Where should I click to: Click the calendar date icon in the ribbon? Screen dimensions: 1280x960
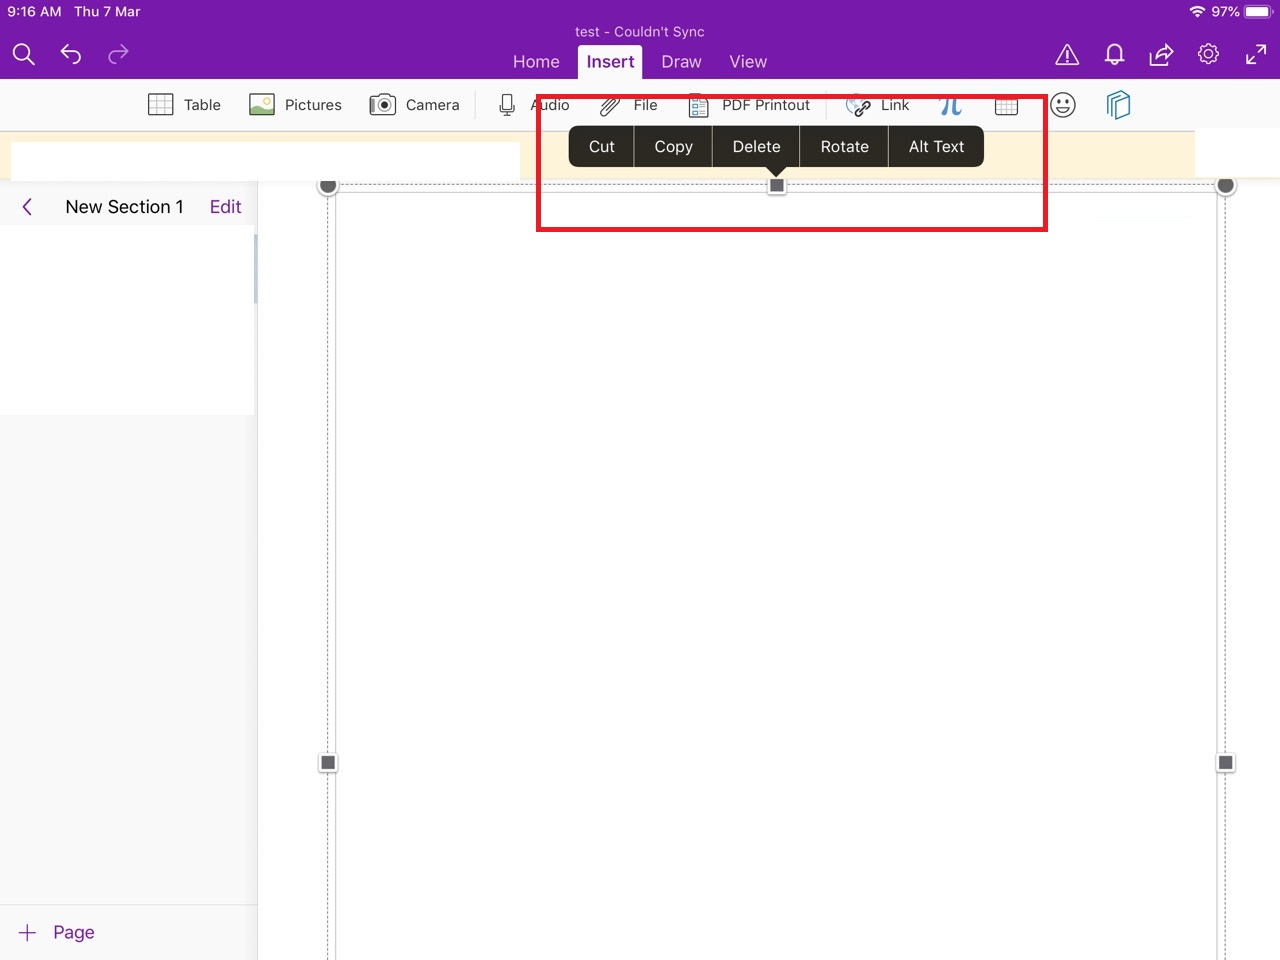(x=1006, y=106)
